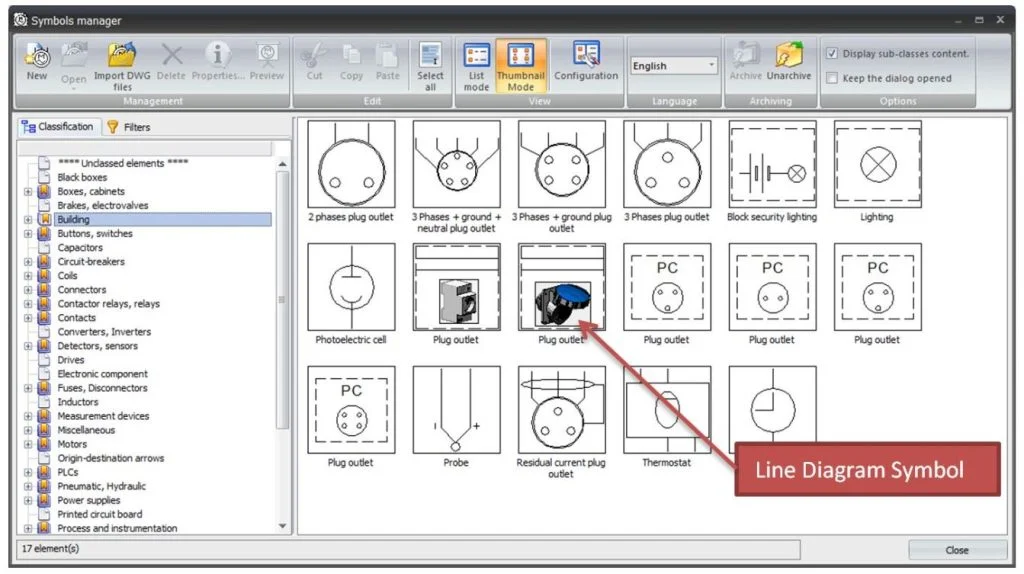1024x574 pixels.
Task: Click the Open icon in Management
Action: [x=74, y=56]
